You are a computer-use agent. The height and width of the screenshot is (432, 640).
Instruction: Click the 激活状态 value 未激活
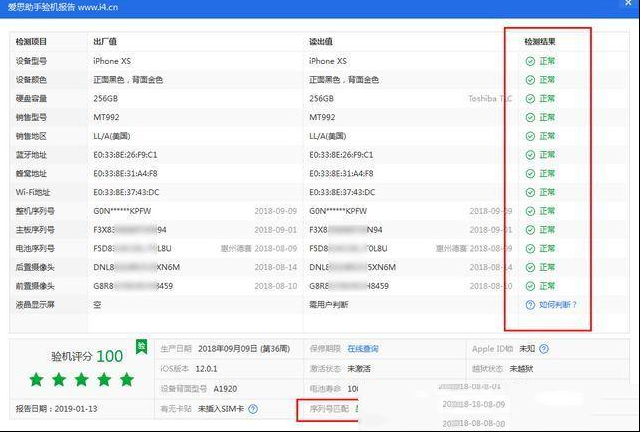click(x=359, y=369)
